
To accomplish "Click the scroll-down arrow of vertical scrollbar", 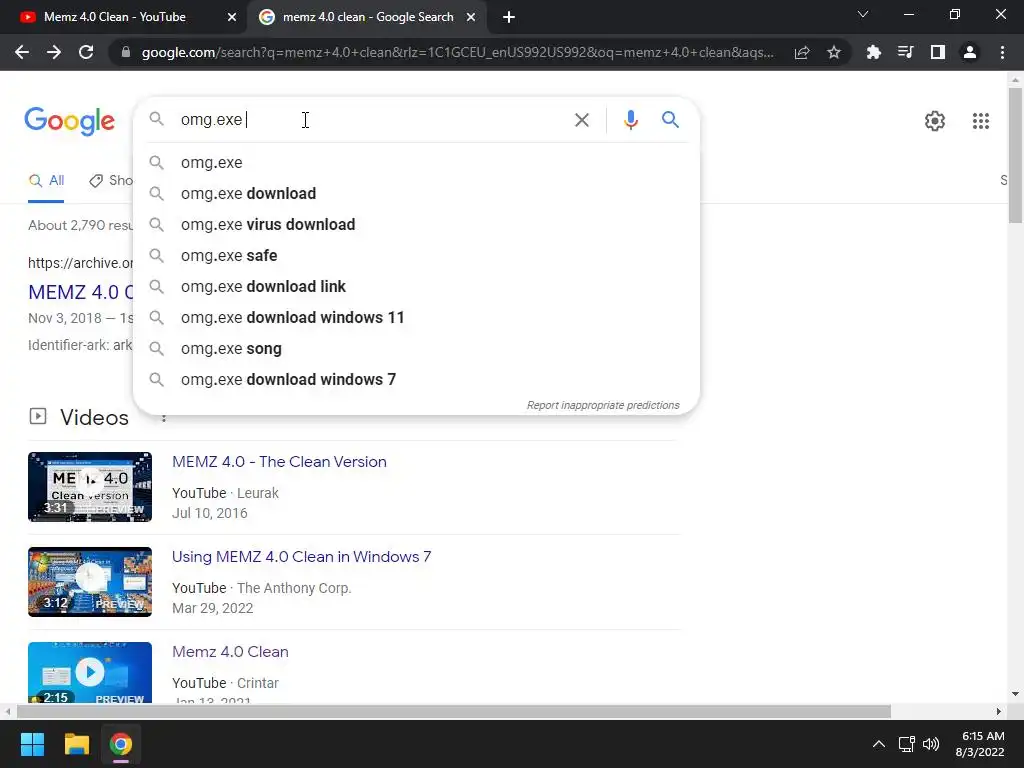I will click(x=1015, y=694).
